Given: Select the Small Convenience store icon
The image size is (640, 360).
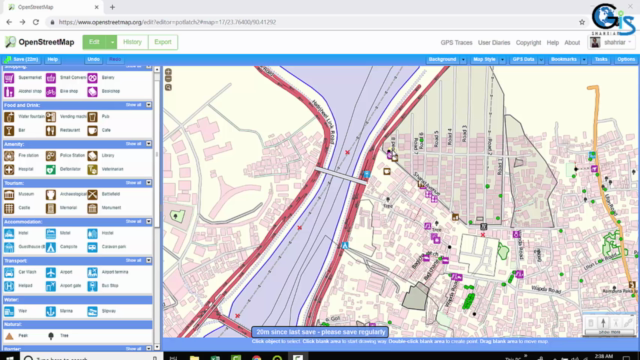Looking at the screenshot, I should tap(51, 78).
